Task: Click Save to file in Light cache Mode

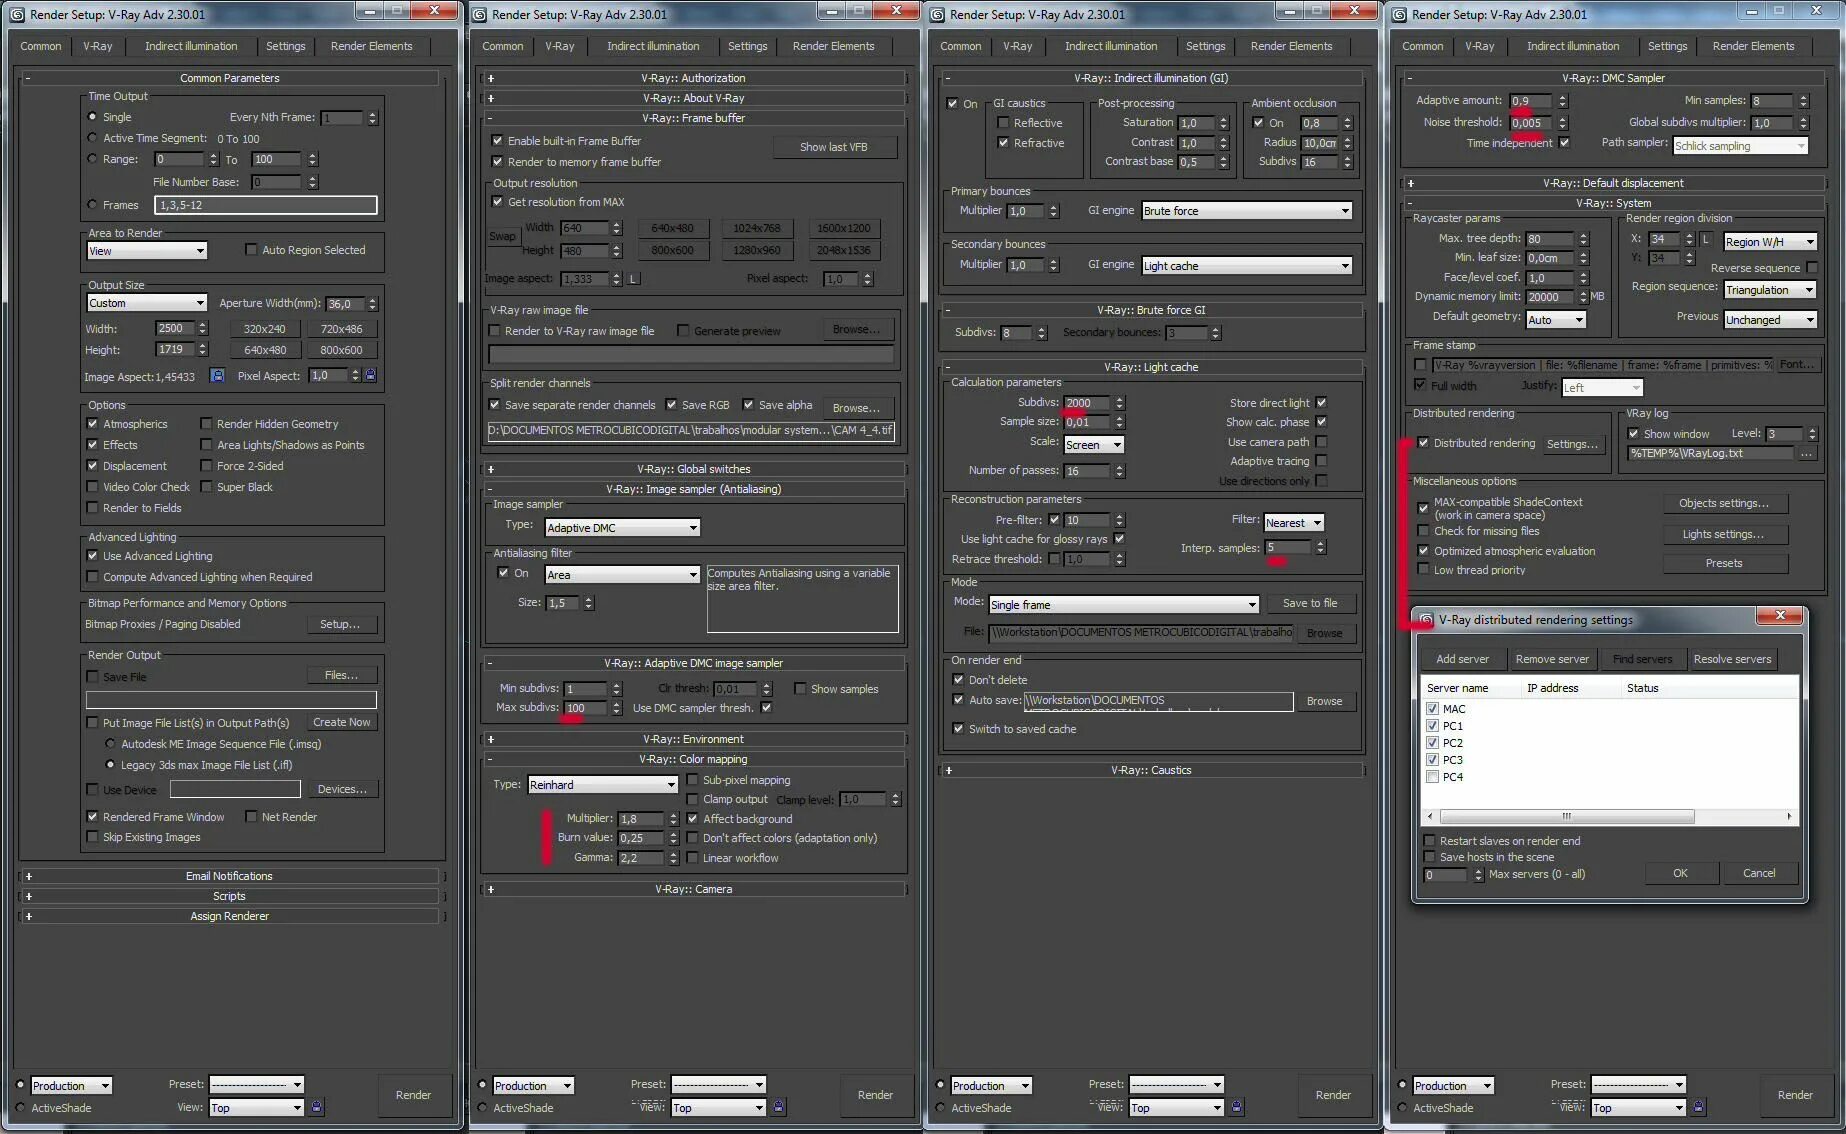Action: pos(1310,603)
